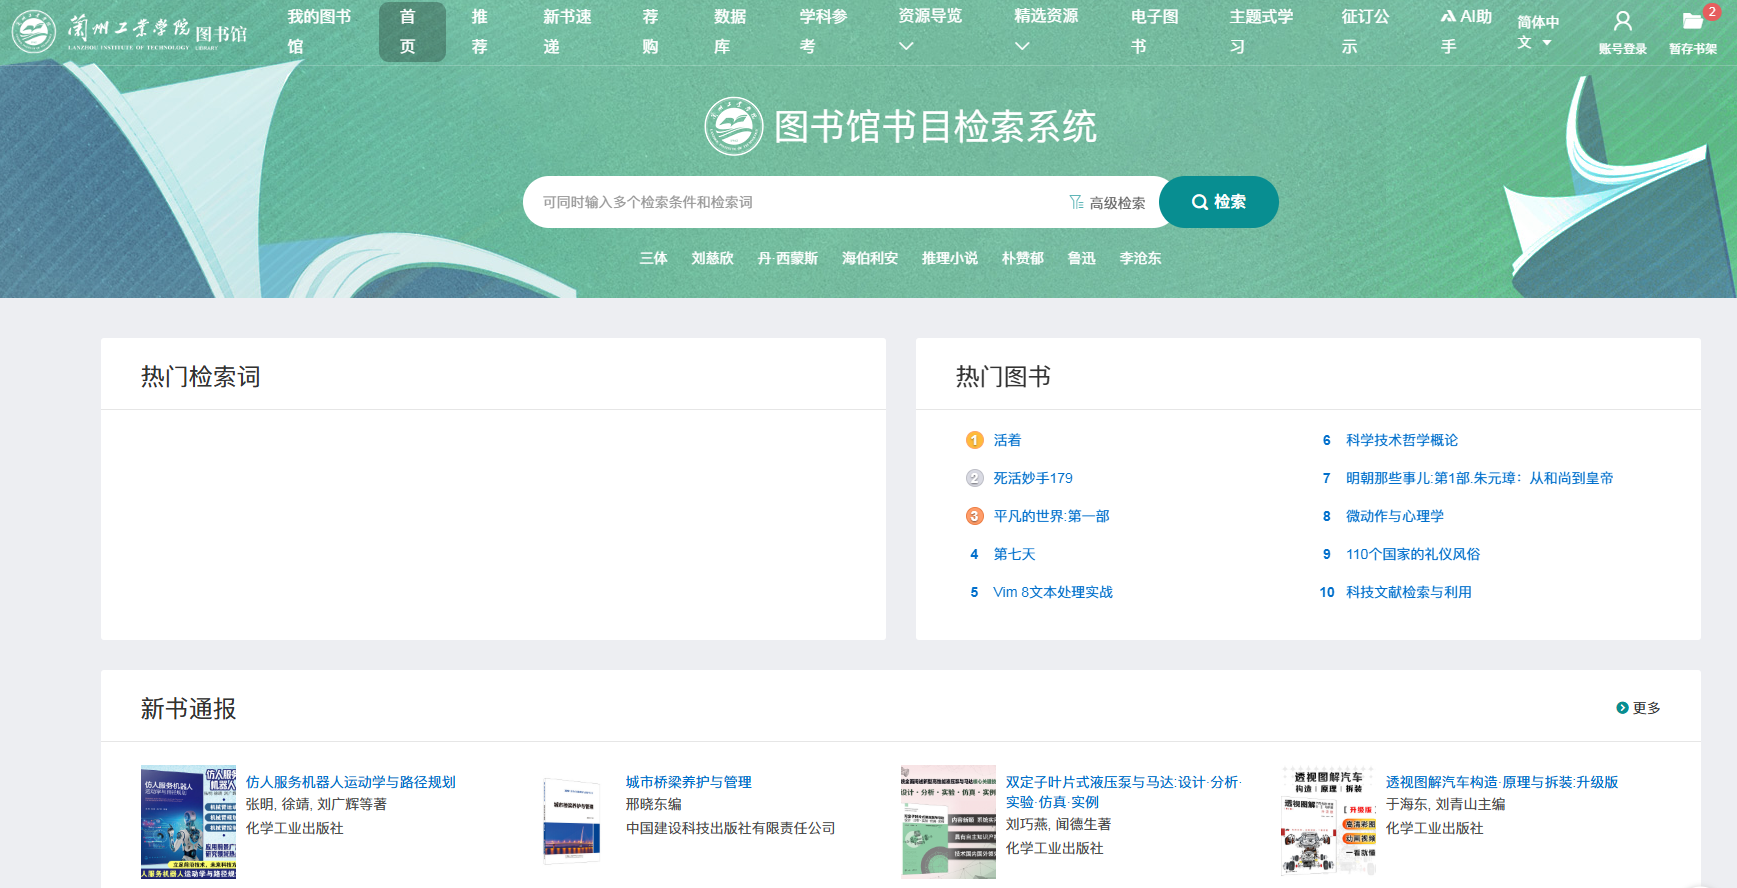The image size is (1737, 888).
Task: Open the temporary bookshelf folder icon
Action: (x=1692, y=21)
